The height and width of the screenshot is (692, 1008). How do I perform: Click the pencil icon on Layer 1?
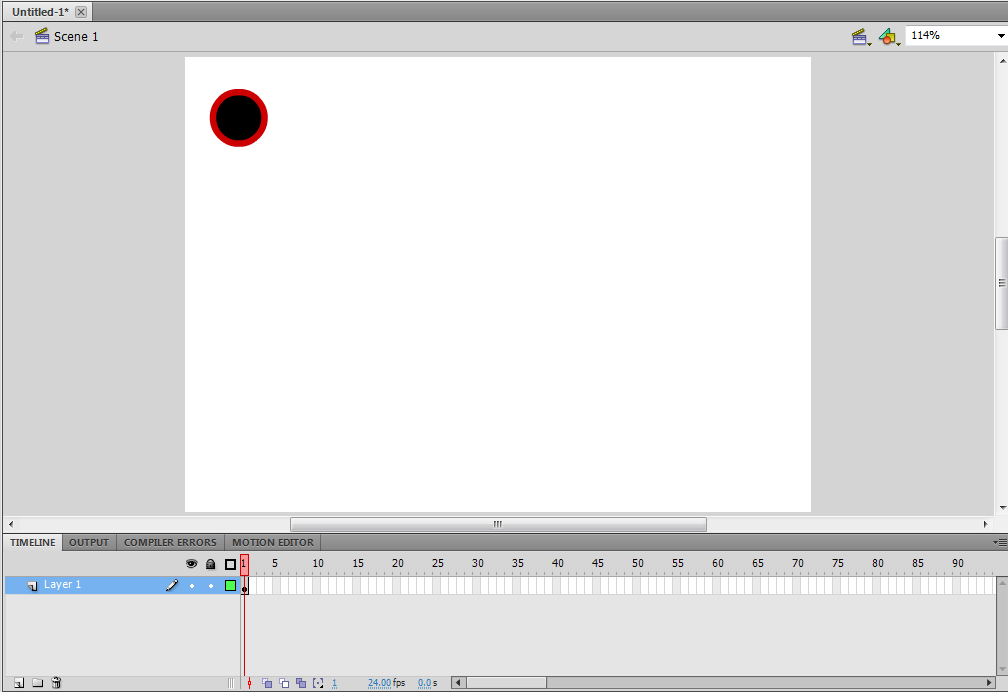pyautogui.click(x=172, y=585)
